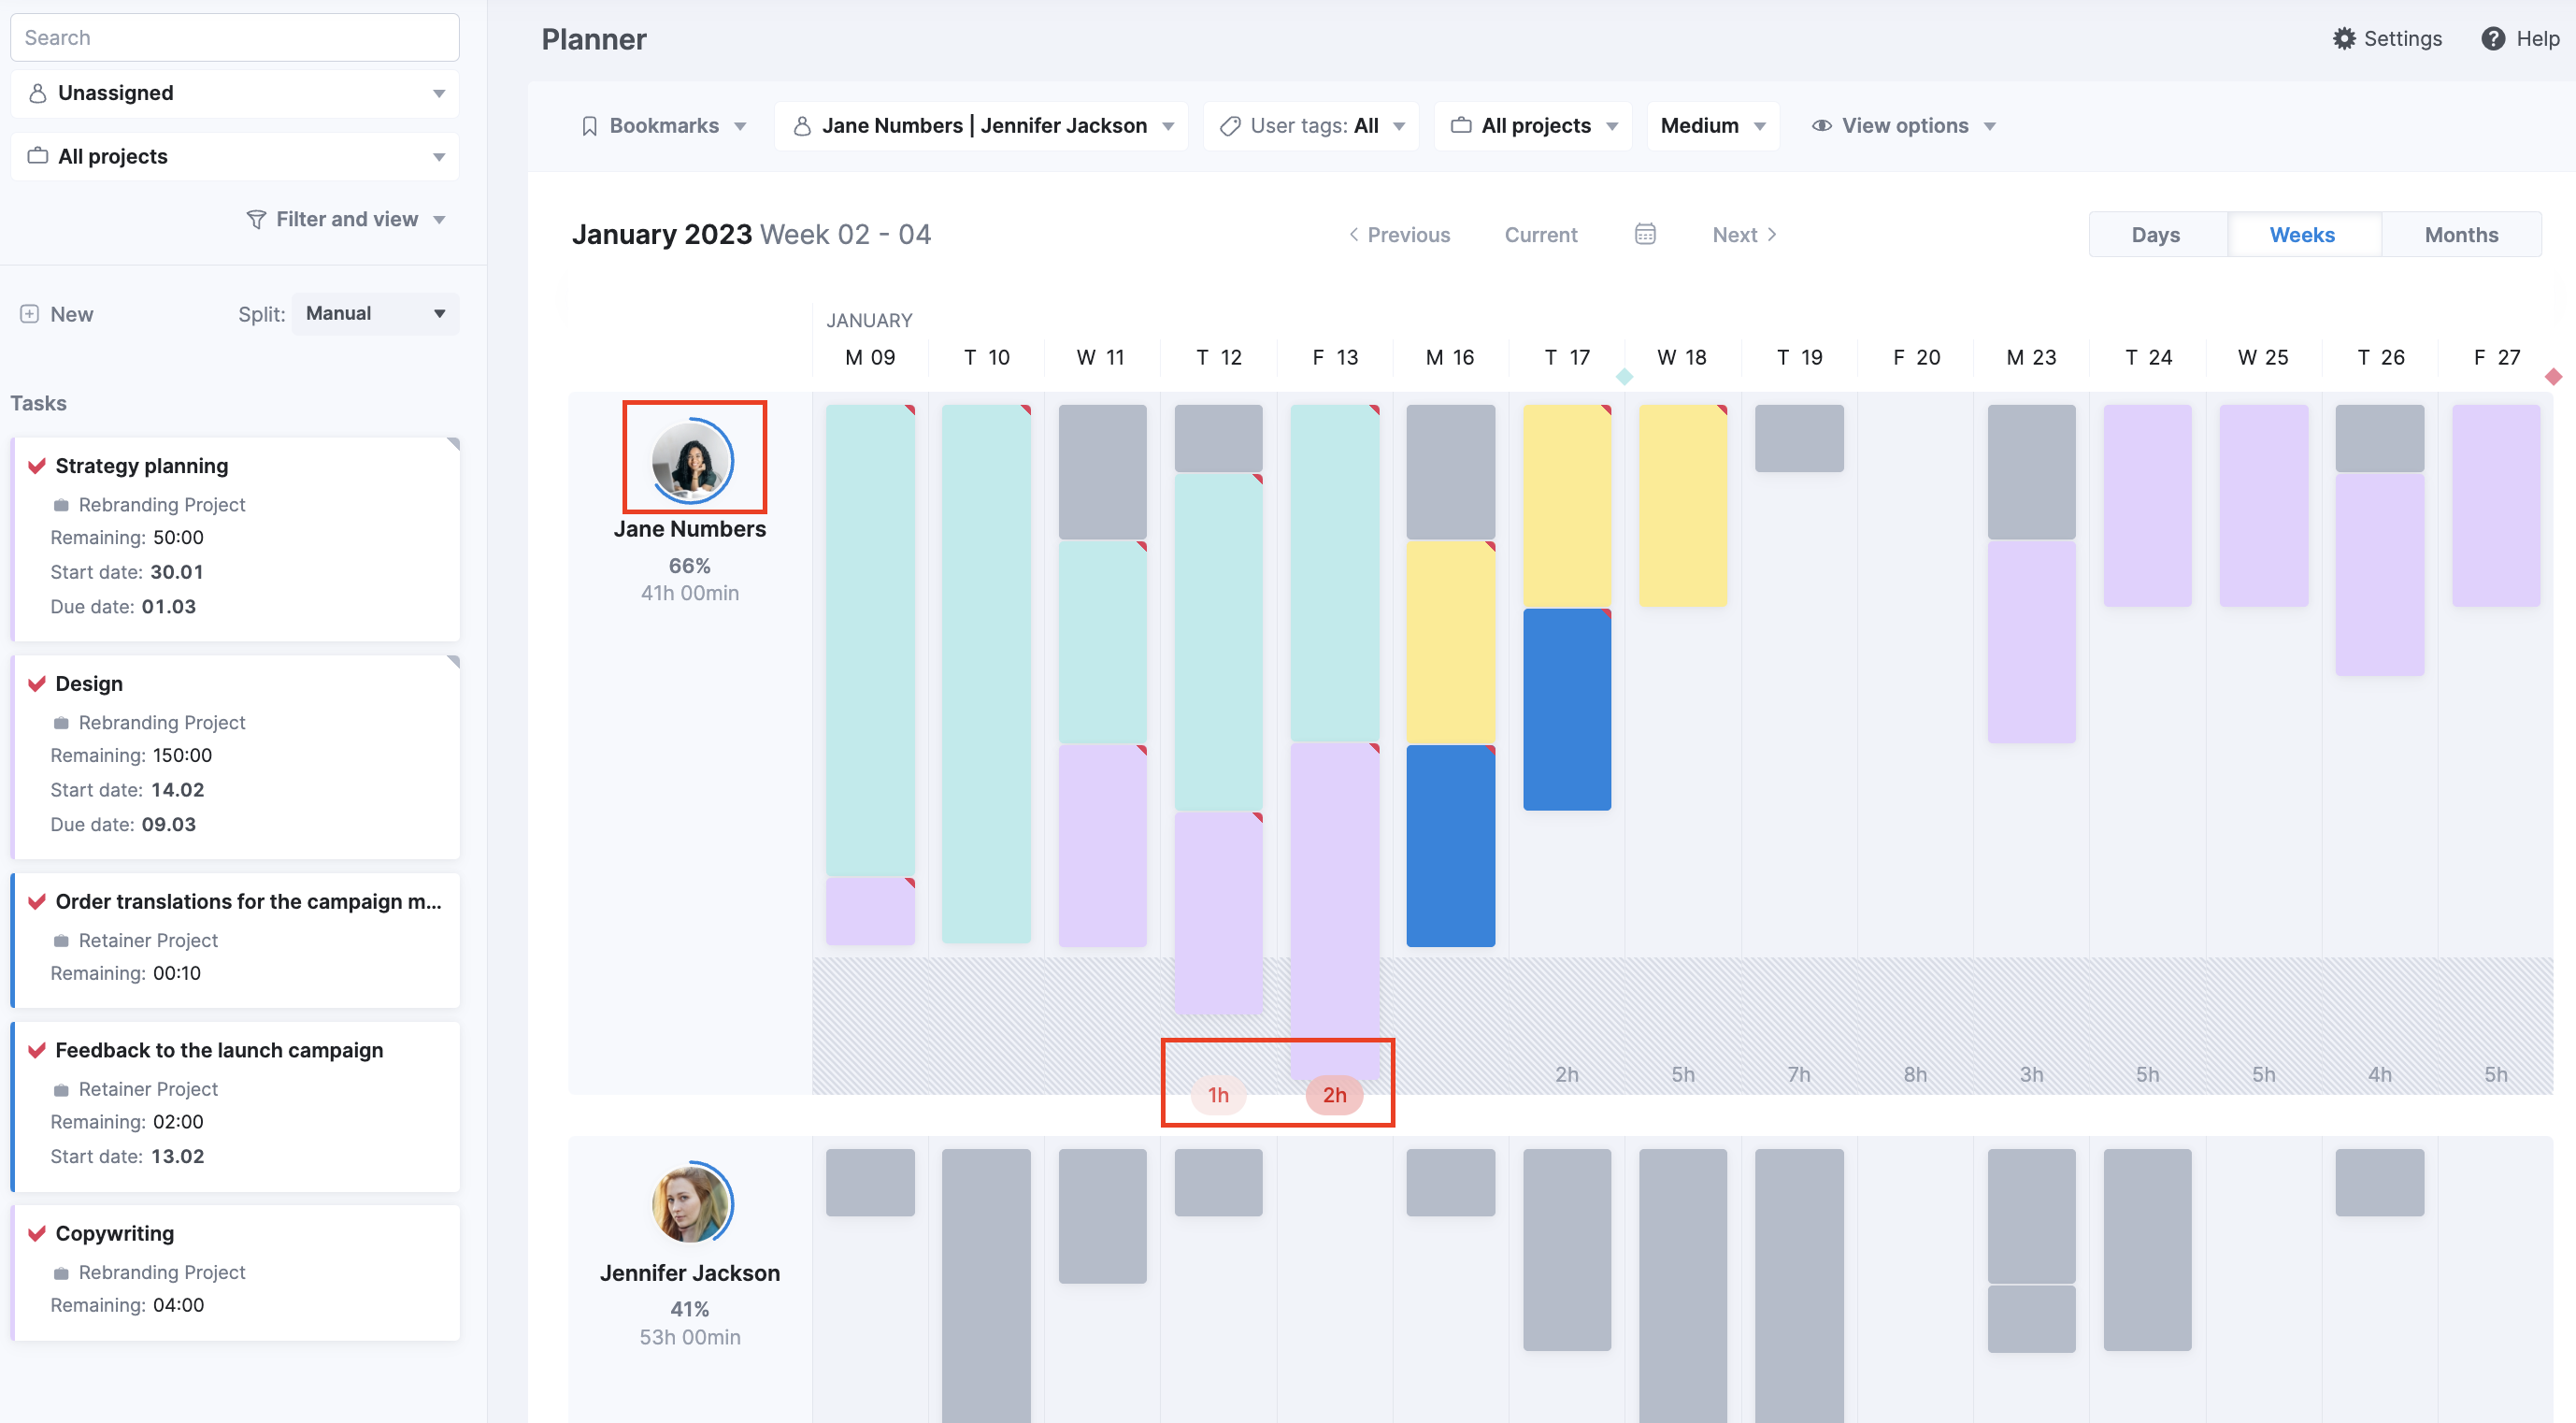Switch to the Weeks view tab
Screen dimensions: 2576x1423
[x=2303, y=235]
